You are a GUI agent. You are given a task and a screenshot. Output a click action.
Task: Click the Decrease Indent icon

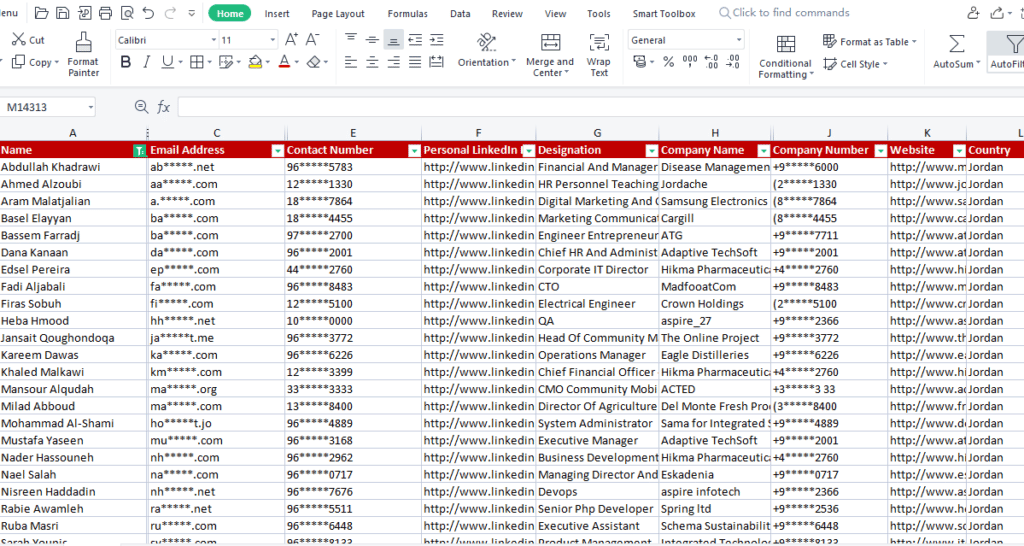click(x=415, y=40)
